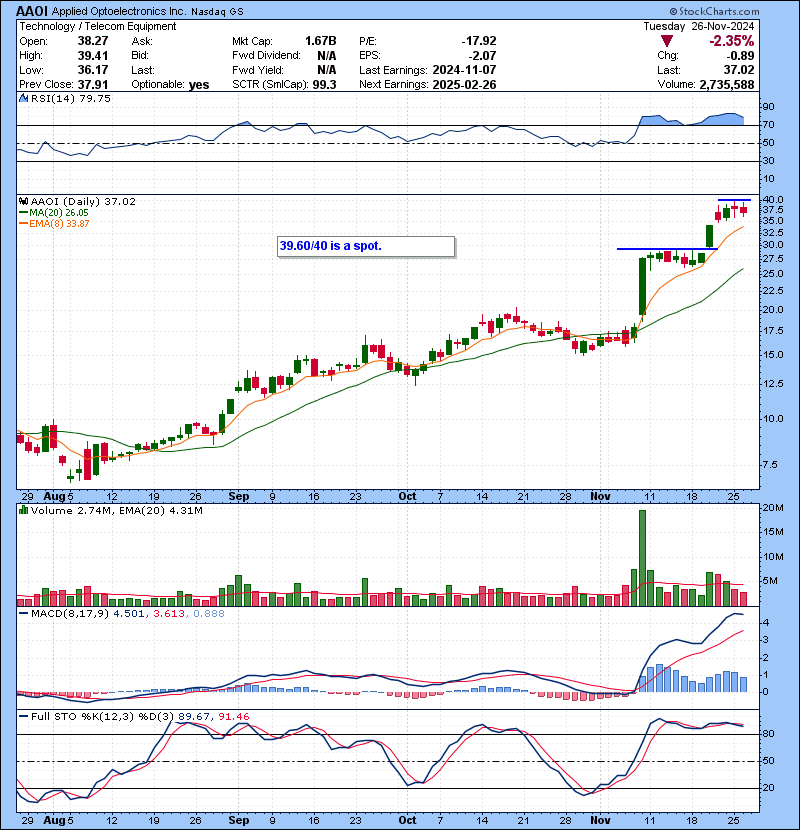
Task: Click the 'Technology / Telecom Equipment' sector text
Action: click(x=98, y=26)
